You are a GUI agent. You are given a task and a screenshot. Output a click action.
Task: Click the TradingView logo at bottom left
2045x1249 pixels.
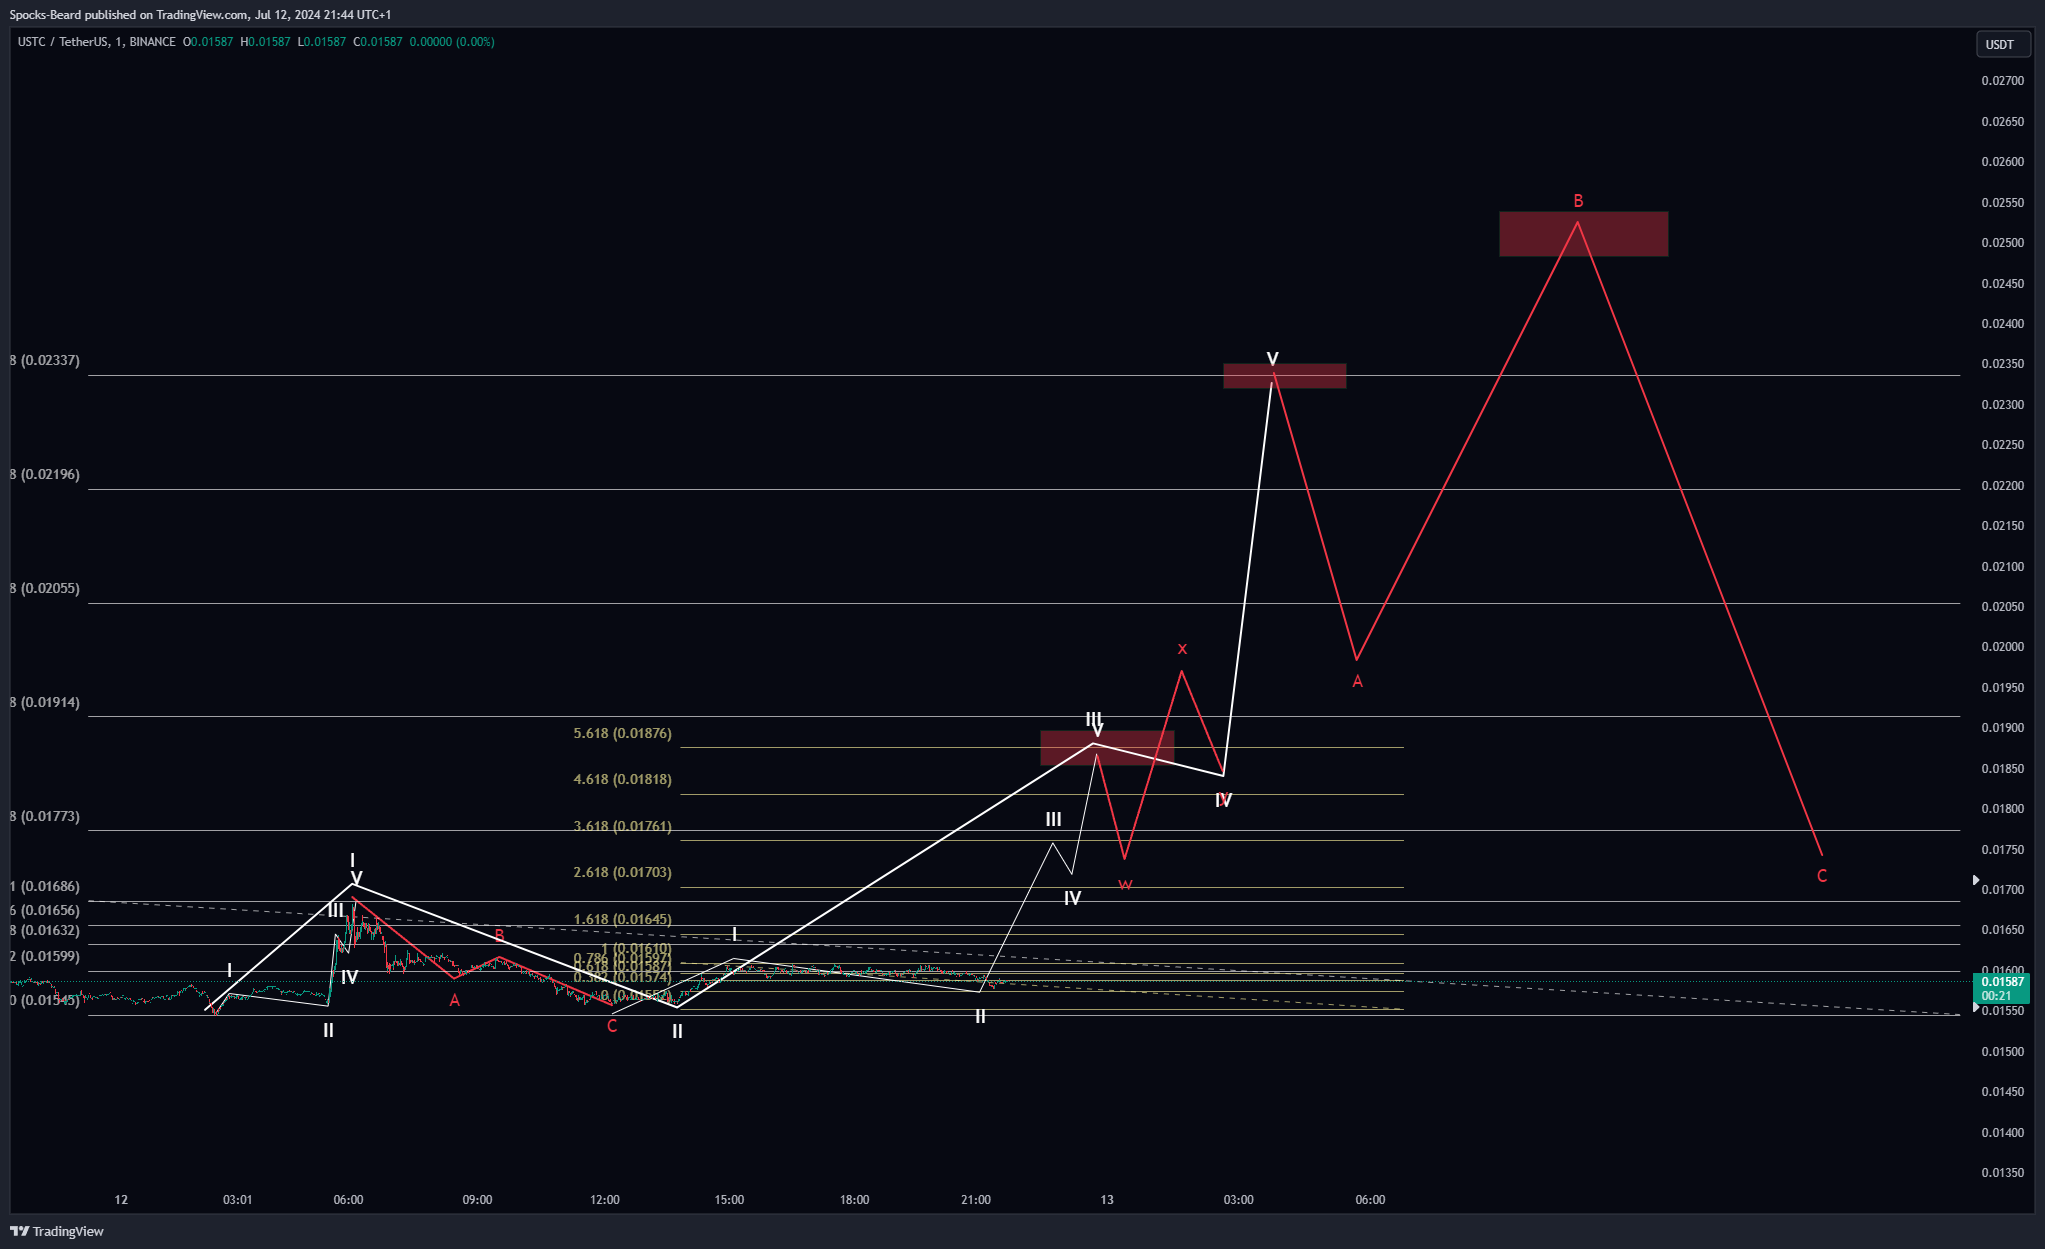point(57,1231)
